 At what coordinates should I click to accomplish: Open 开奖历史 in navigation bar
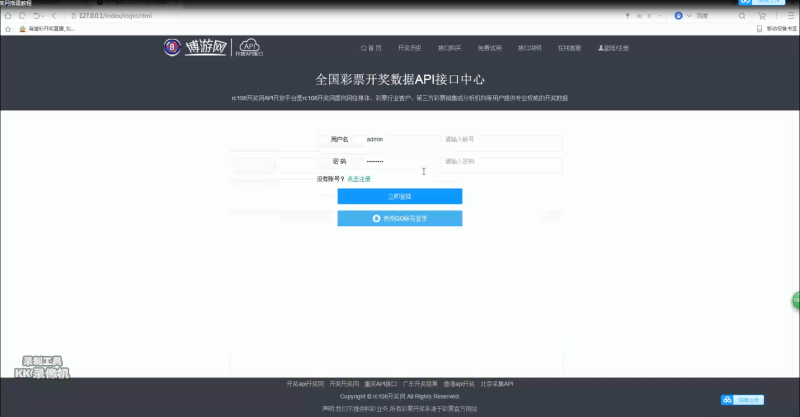(x=409, y=48)
